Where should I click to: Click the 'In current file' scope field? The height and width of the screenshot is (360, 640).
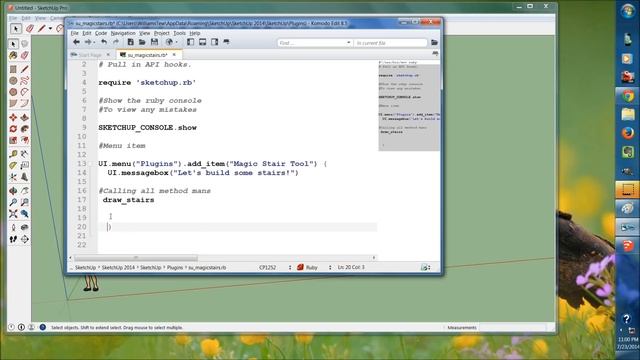(391, 42)
